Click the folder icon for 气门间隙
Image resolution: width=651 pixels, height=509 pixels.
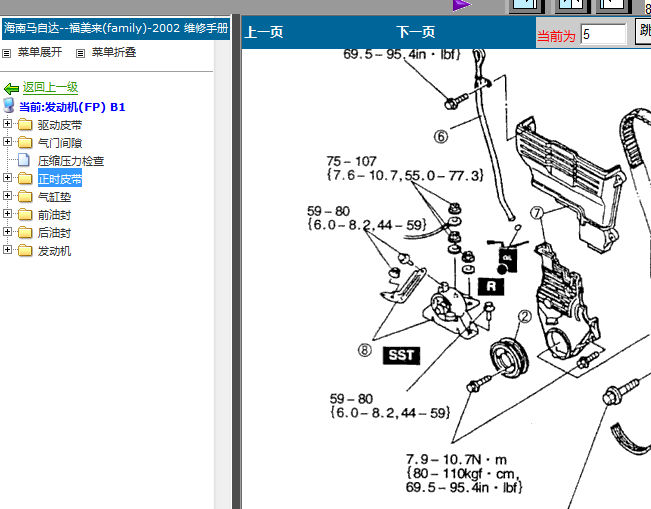[25, 142]
